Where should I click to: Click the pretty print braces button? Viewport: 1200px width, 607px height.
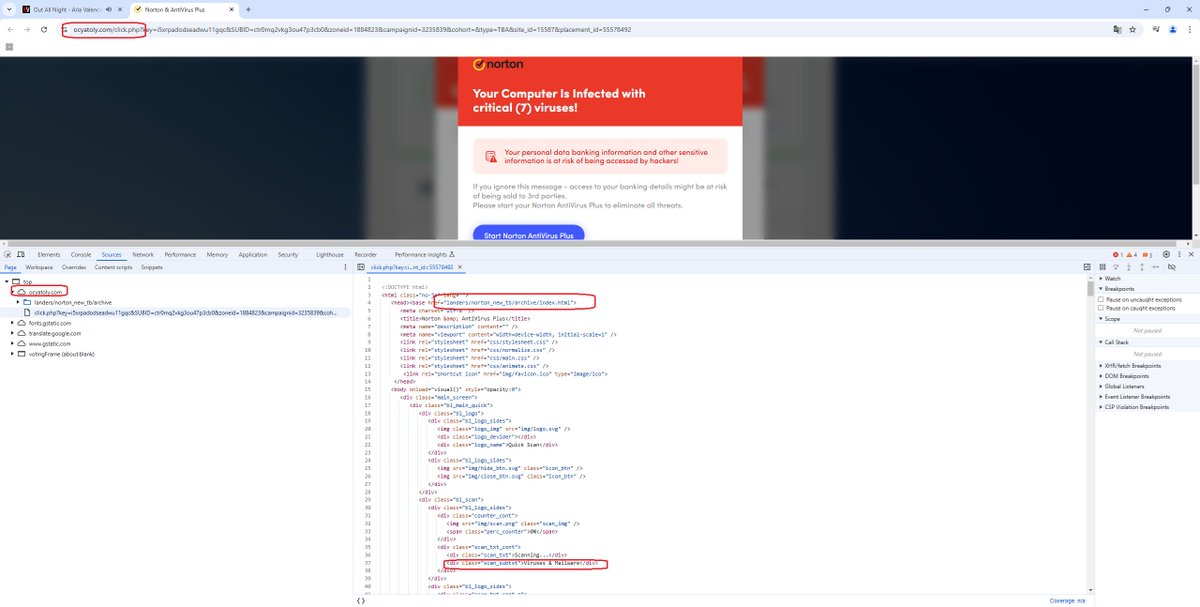click(361, 601)
